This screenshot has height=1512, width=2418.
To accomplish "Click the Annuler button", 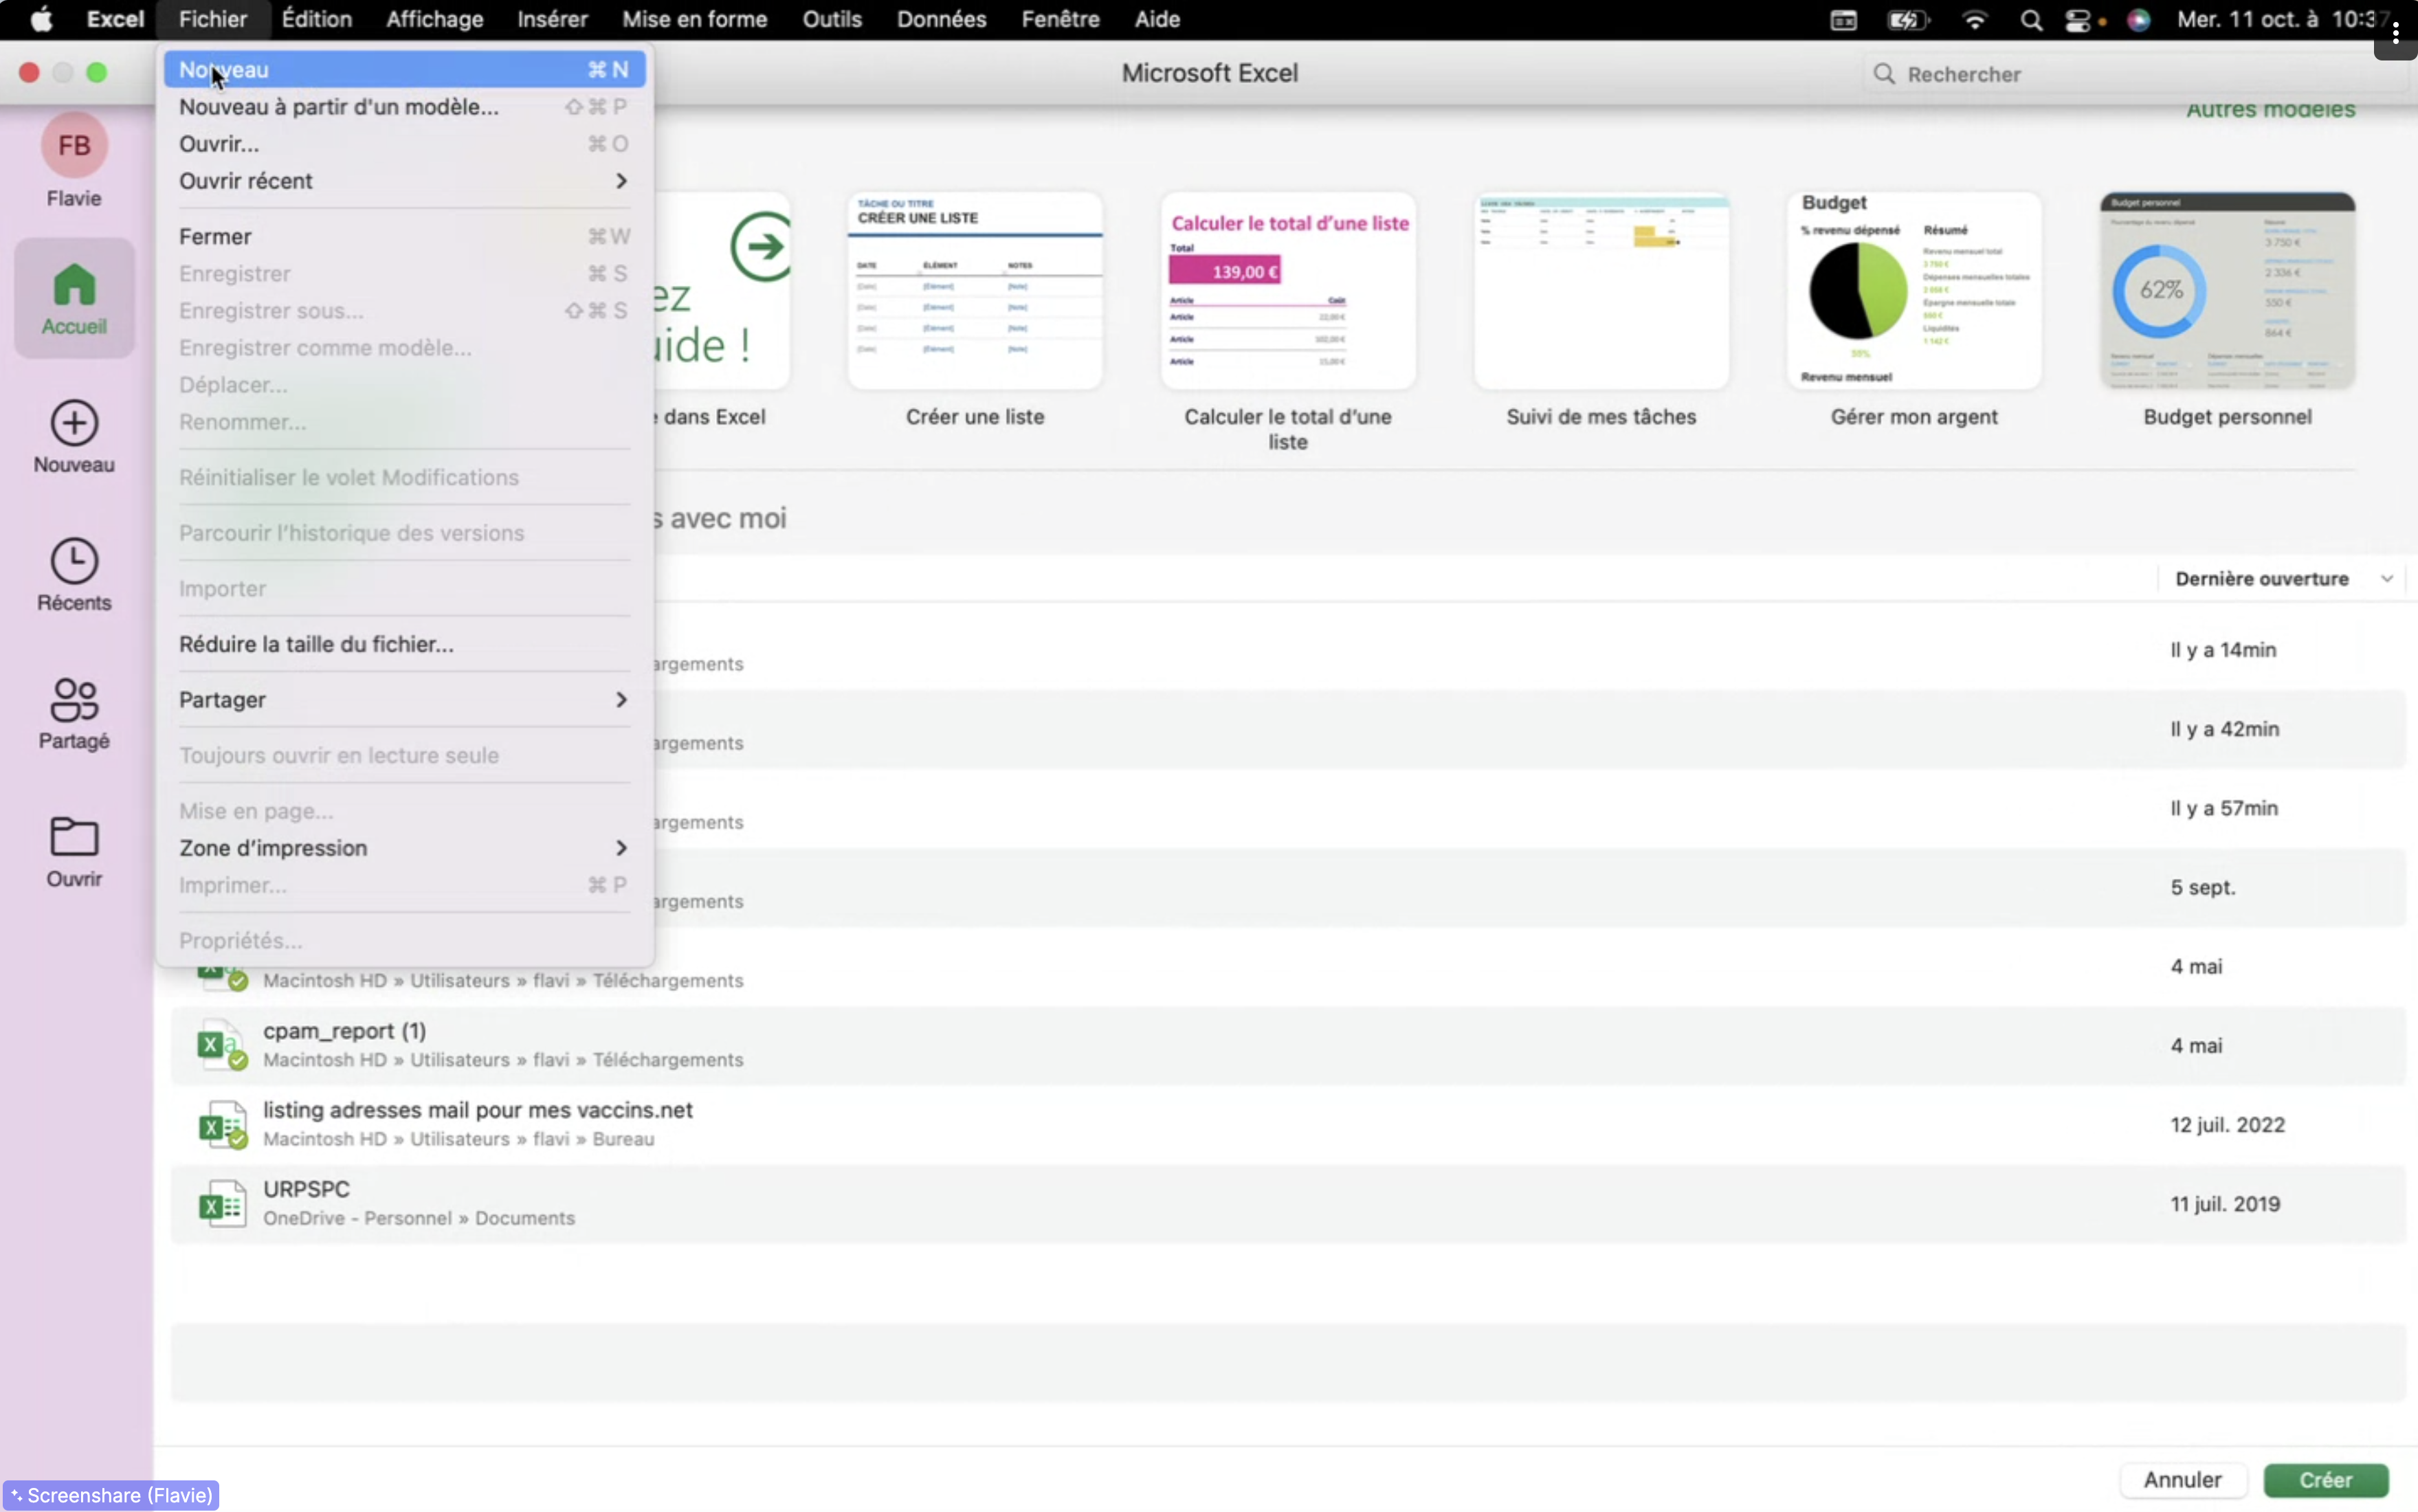I will pyautogui.click(x=2182, y=1480).
